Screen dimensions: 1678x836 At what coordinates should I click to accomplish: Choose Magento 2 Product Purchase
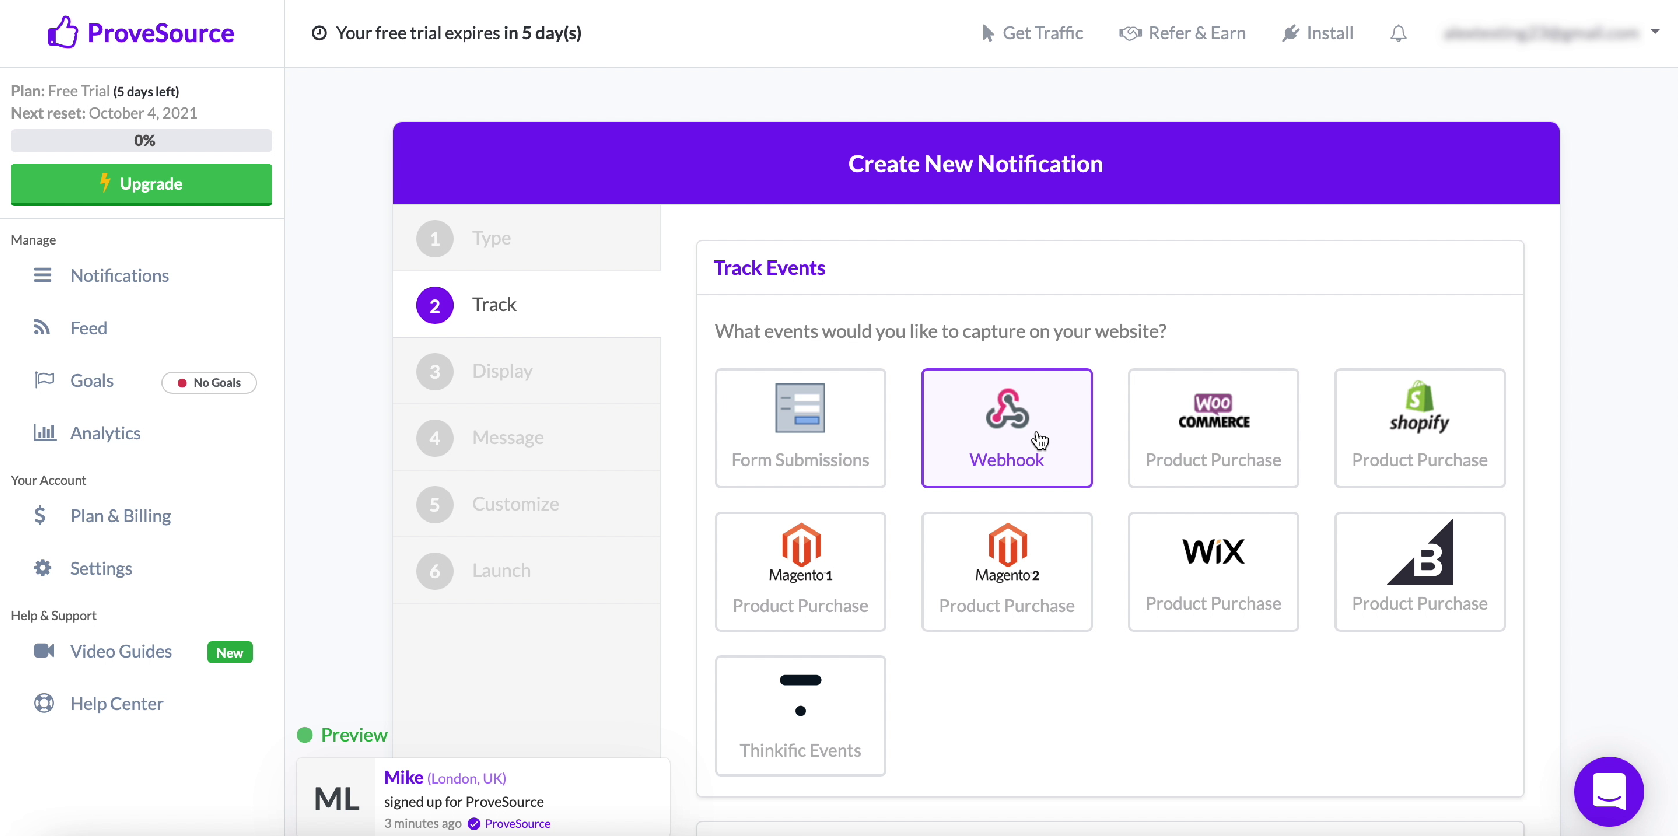click(x=1007, y=572)
